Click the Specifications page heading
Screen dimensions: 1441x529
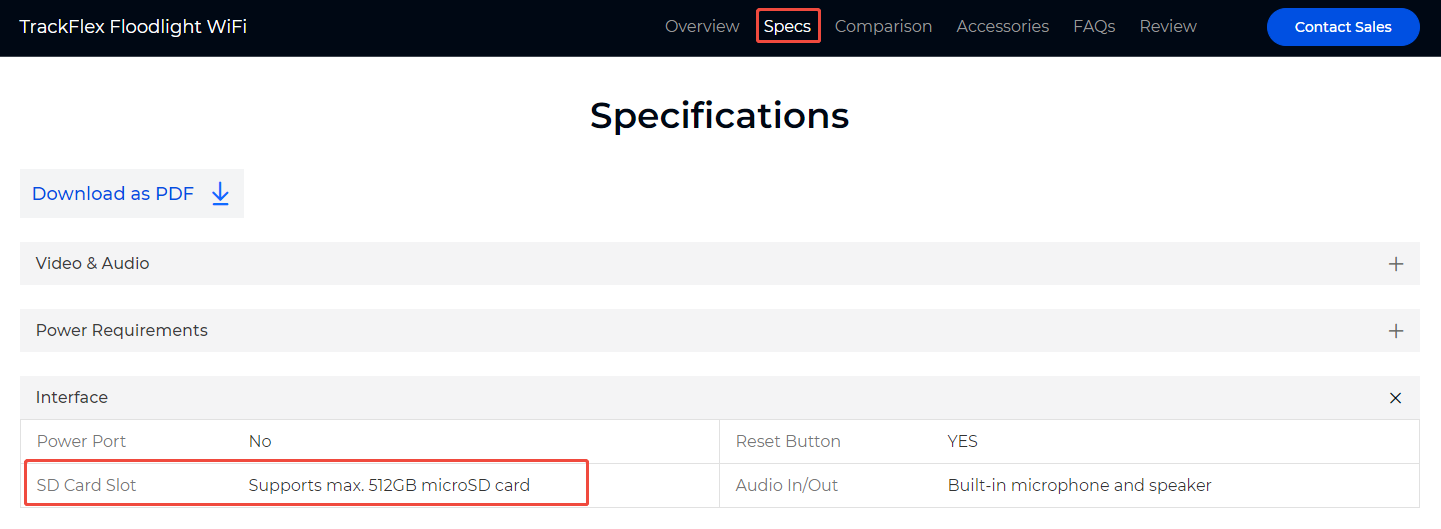[720, 116]
